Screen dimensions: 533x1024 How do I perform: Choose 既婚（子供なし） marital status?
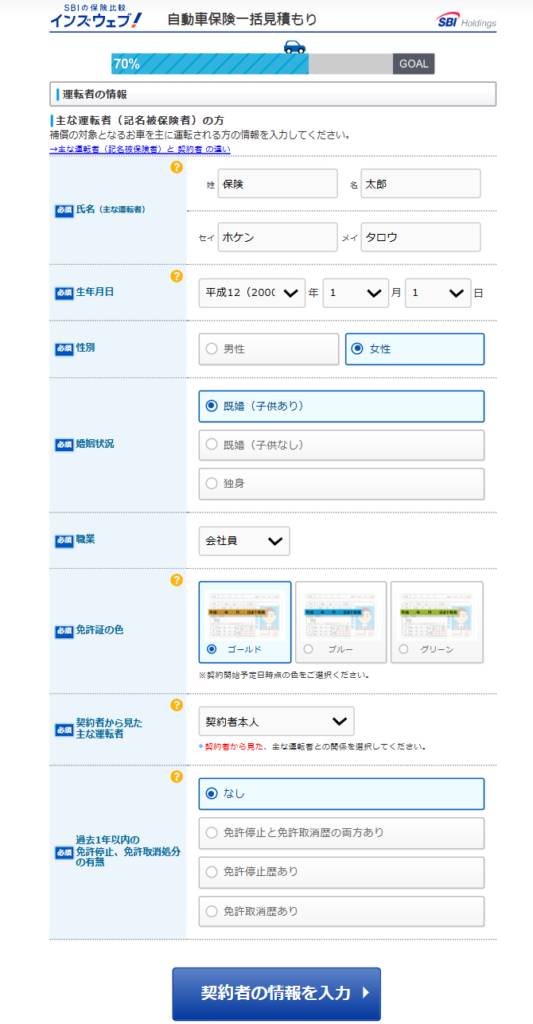(x=342, y=445)
